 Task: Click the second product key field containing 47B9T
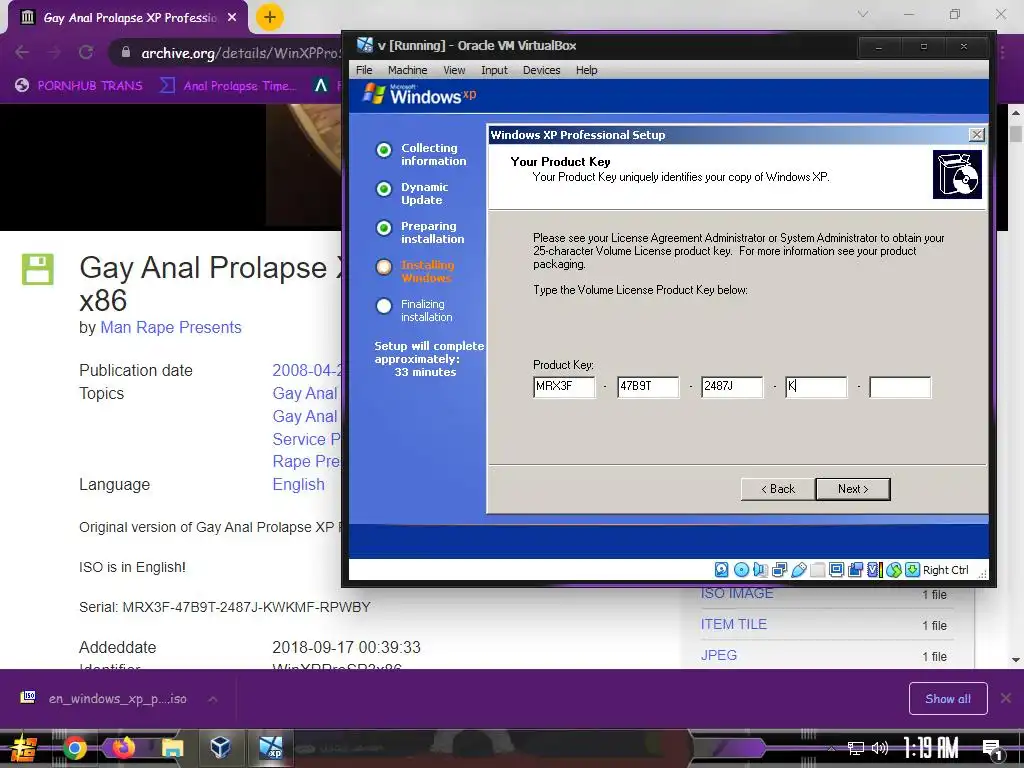pos(648,387)
